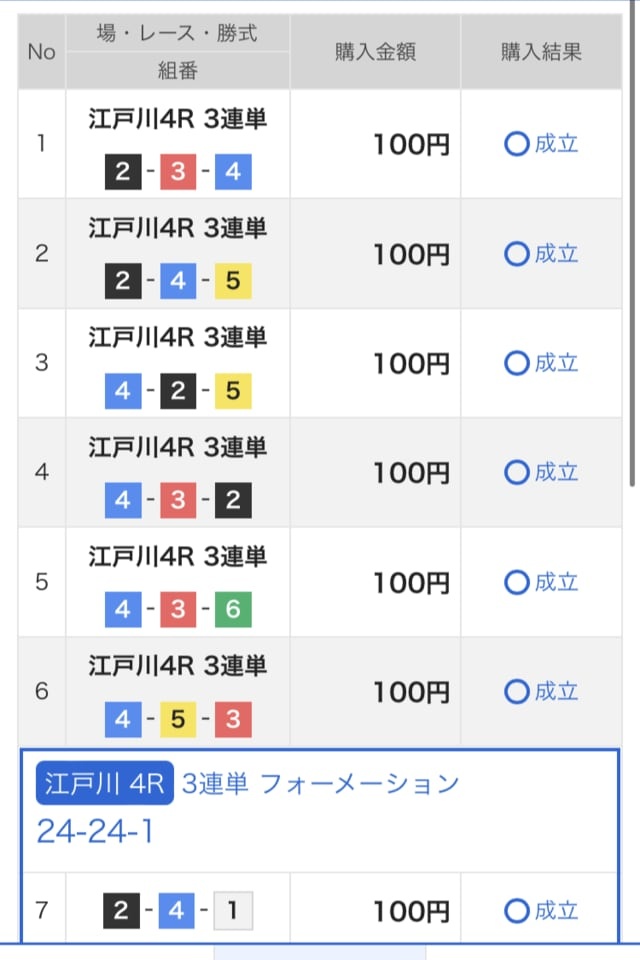
Task: Select the 成立 status text in row 7
Action: [x=557, y=911]
